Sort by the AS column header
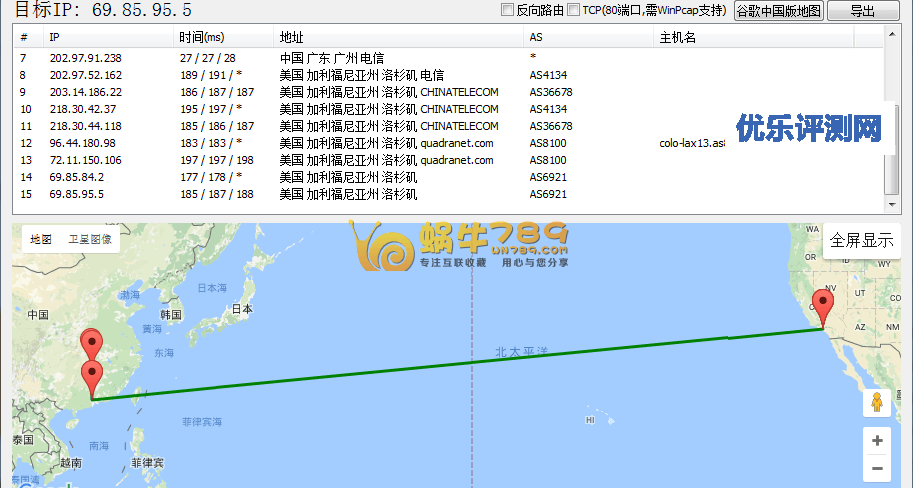Image resolution: width=913 pixels, height=488 pixels. (589, 37)
